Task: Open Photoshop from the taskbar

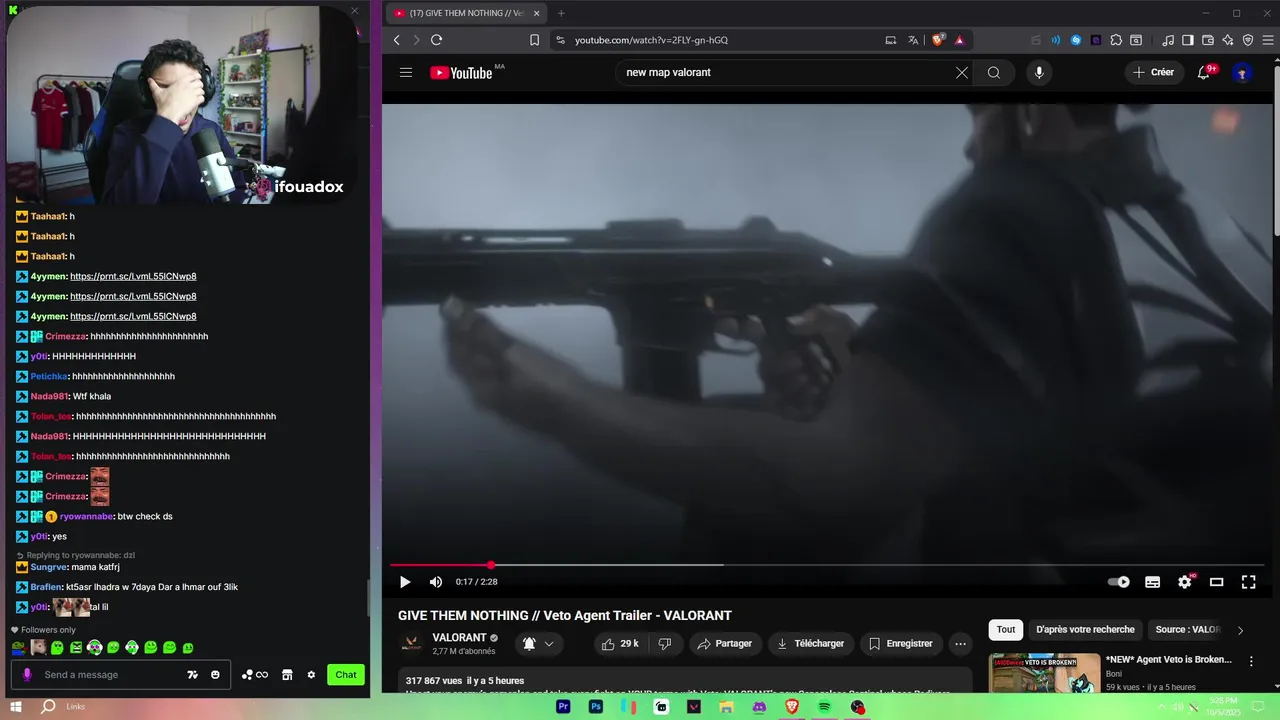Action: coord(596,707)
